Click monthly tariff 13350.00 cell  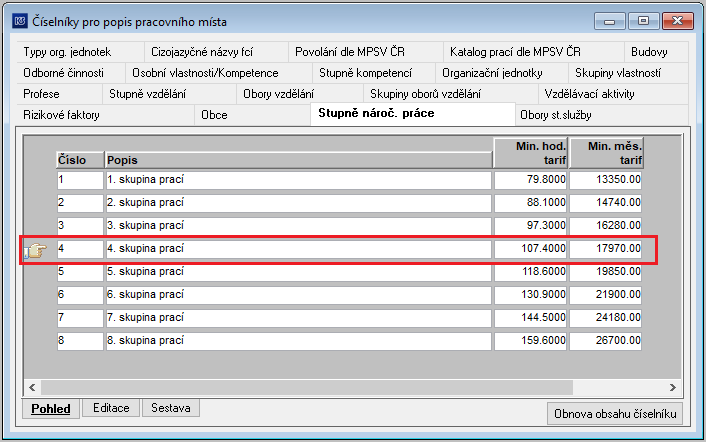[606, 180]
